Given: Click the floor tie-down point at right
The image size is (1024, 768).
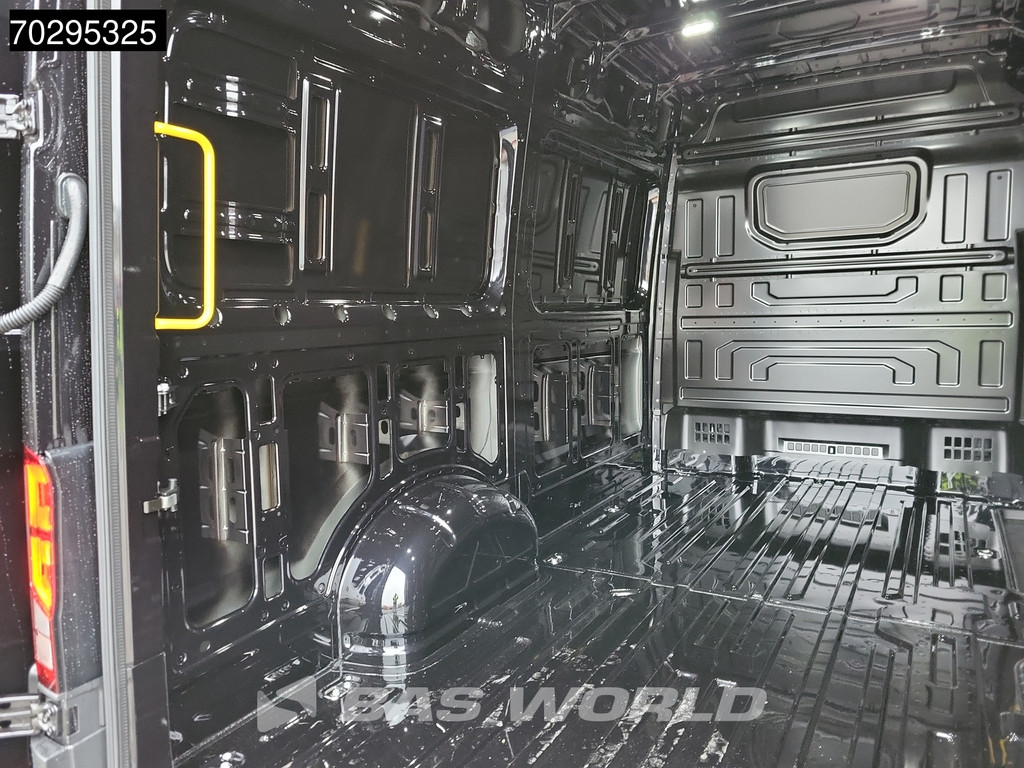Looking at the screenshot, I should pos(983,552).
